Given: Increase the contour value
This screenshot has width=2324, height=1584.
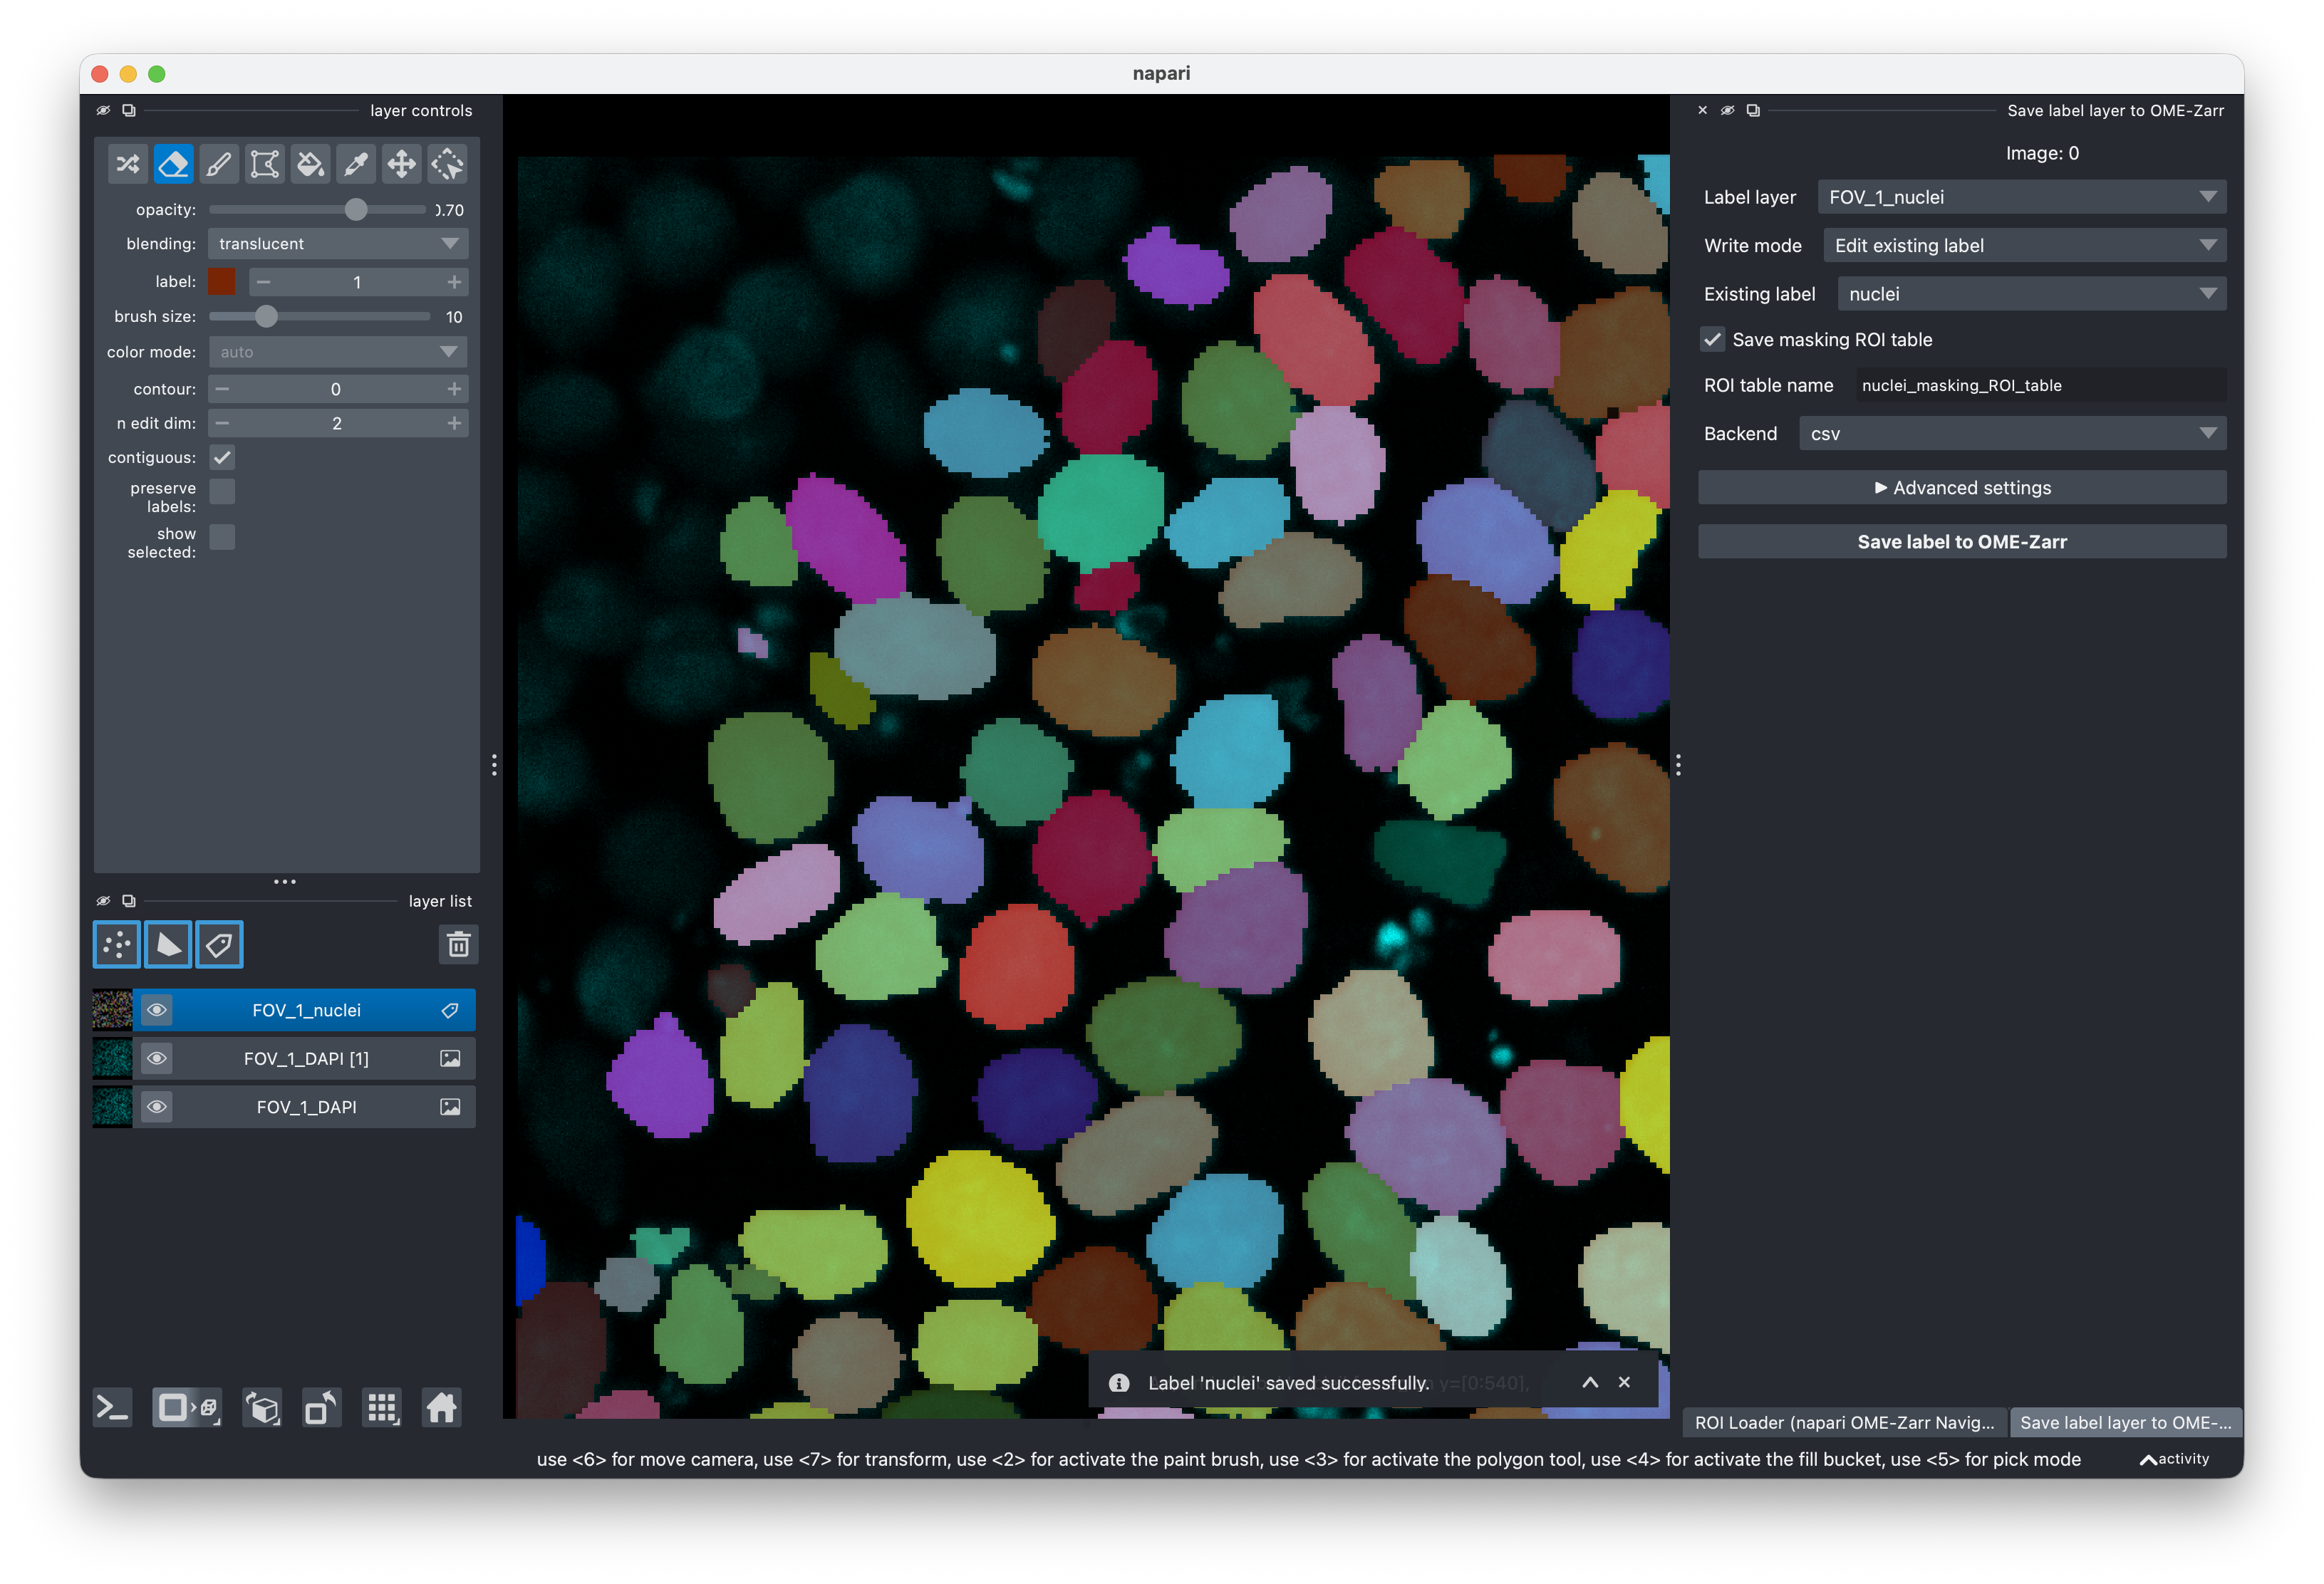Looking at the screenshot, I should (454, 389).
